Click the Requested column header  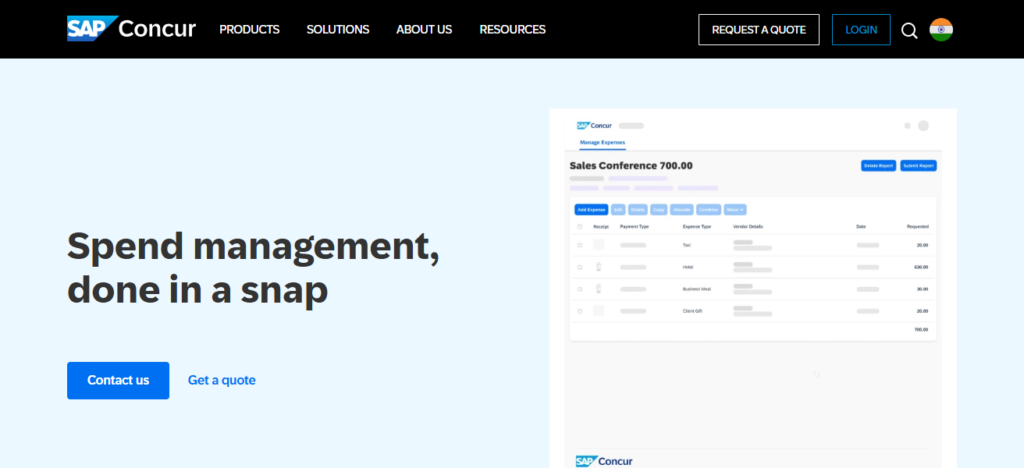pyautogui.click(x=918, y=226)
